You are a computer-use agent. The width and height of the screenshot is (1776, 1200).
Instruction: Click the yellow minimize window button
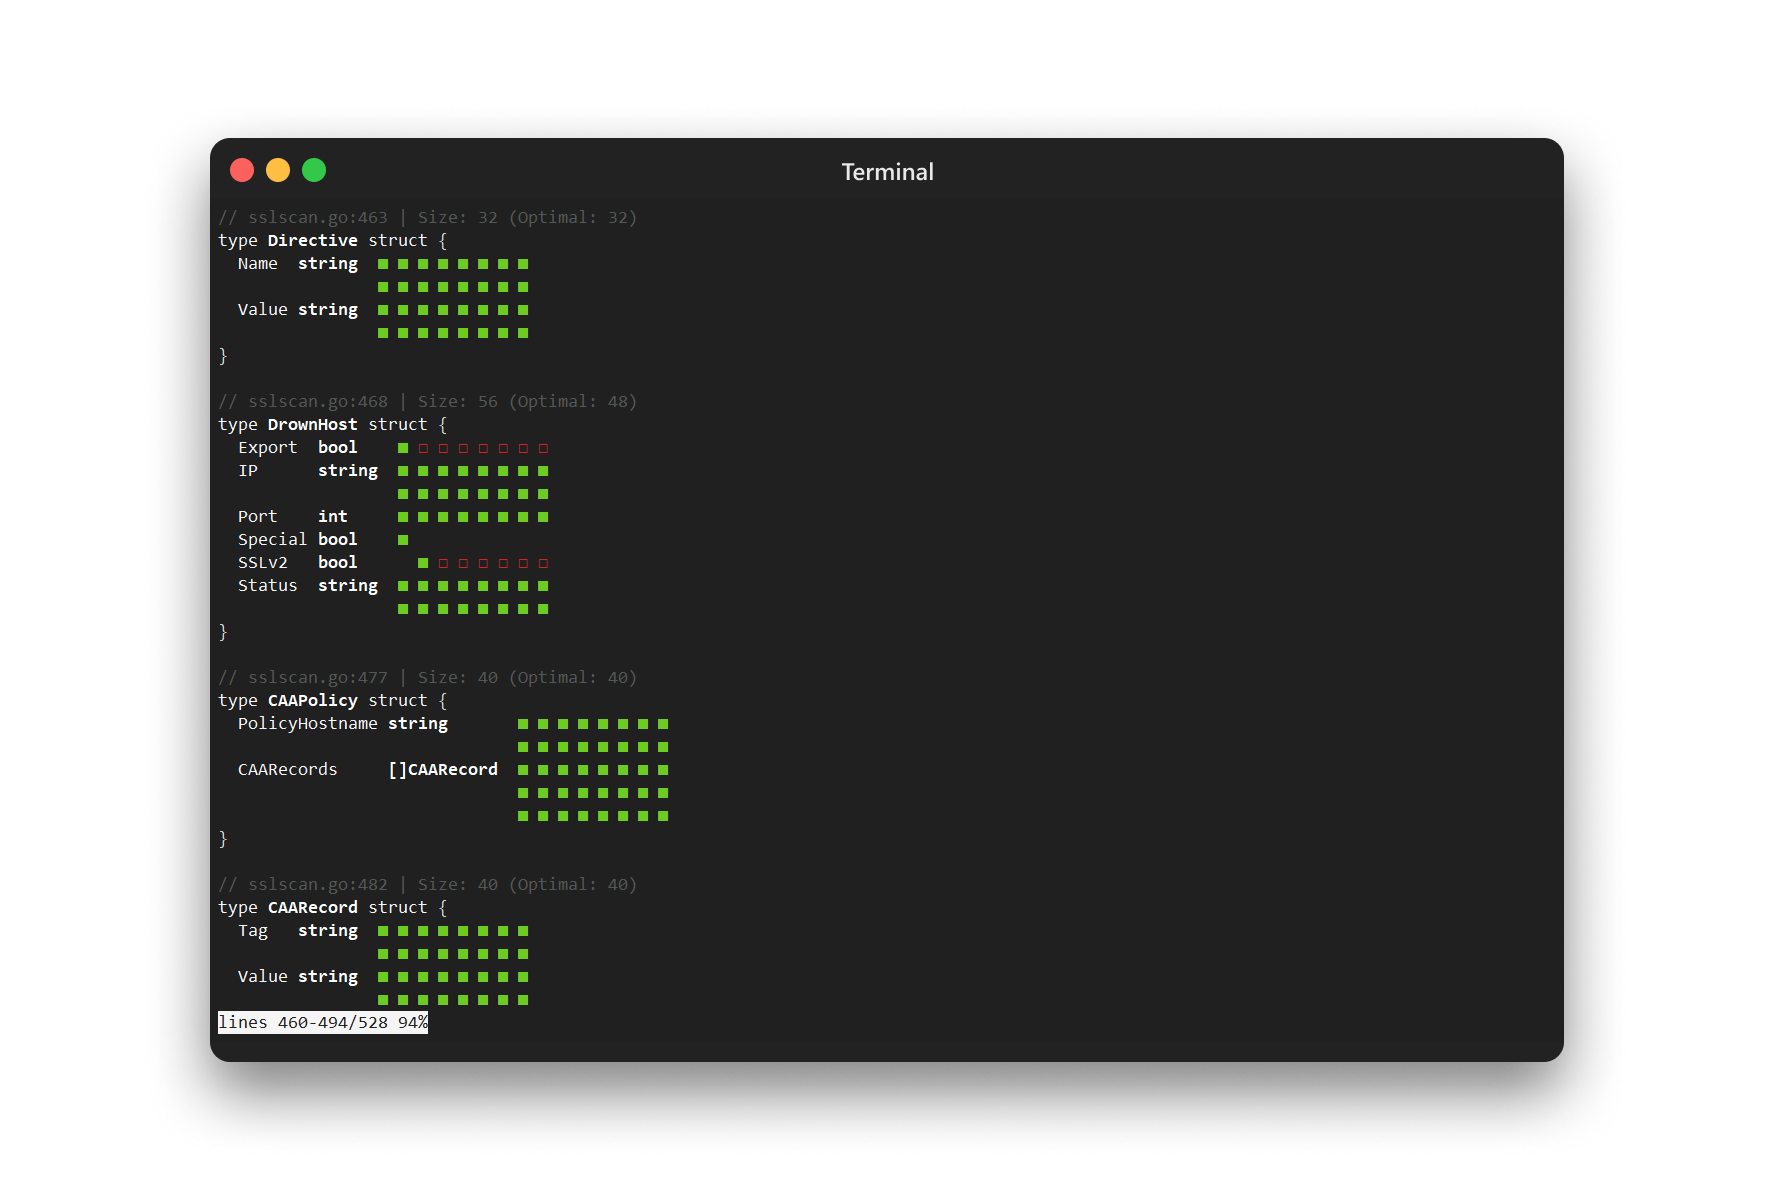click(278, 170)
